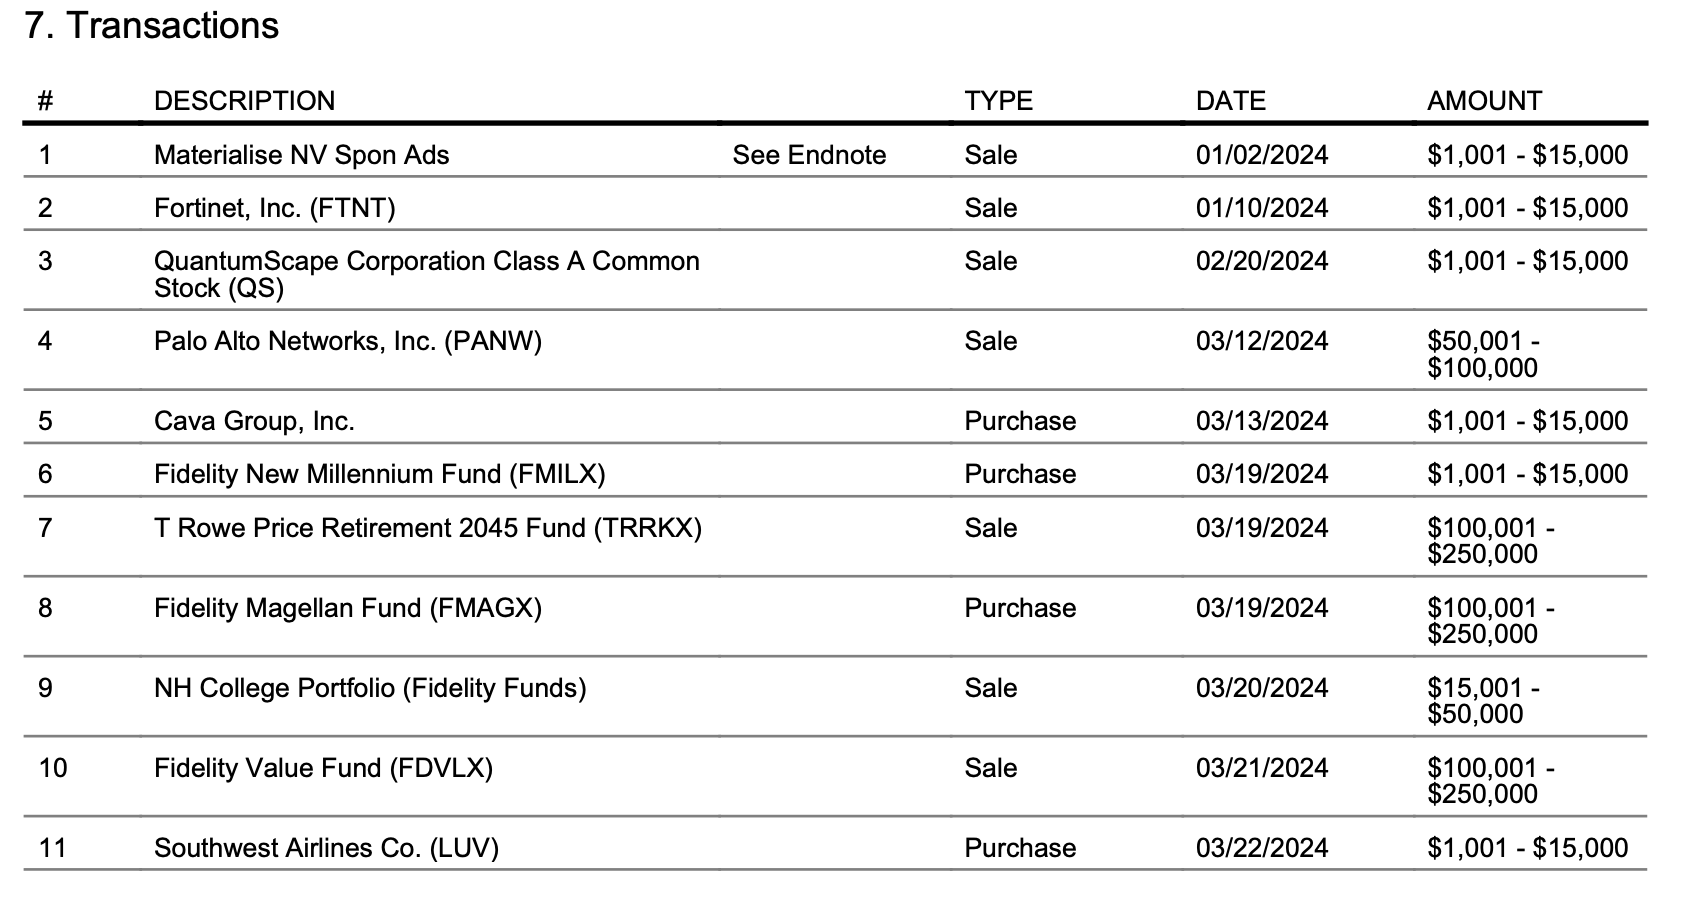This screenshot has width=1698, height=910.
Task: Click the AMOUNT column header
Action: pyautogui.click(x=1483, y=101)
